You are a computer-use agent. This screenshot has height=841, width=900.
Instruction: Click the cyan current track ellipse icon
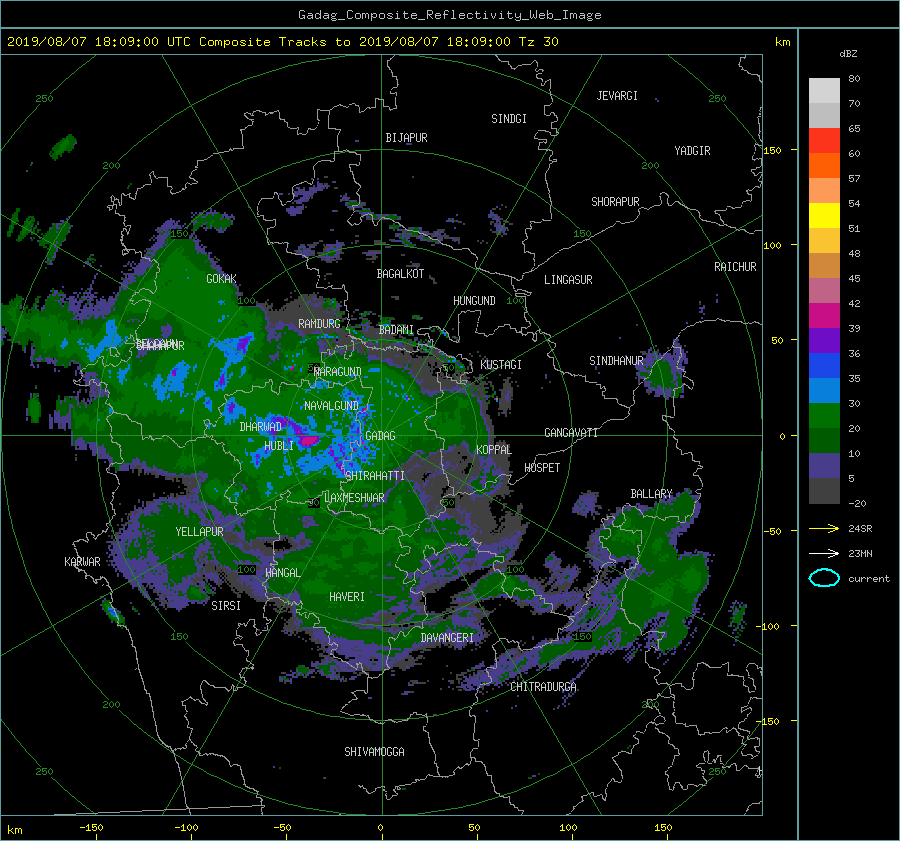tap(824, 578)
